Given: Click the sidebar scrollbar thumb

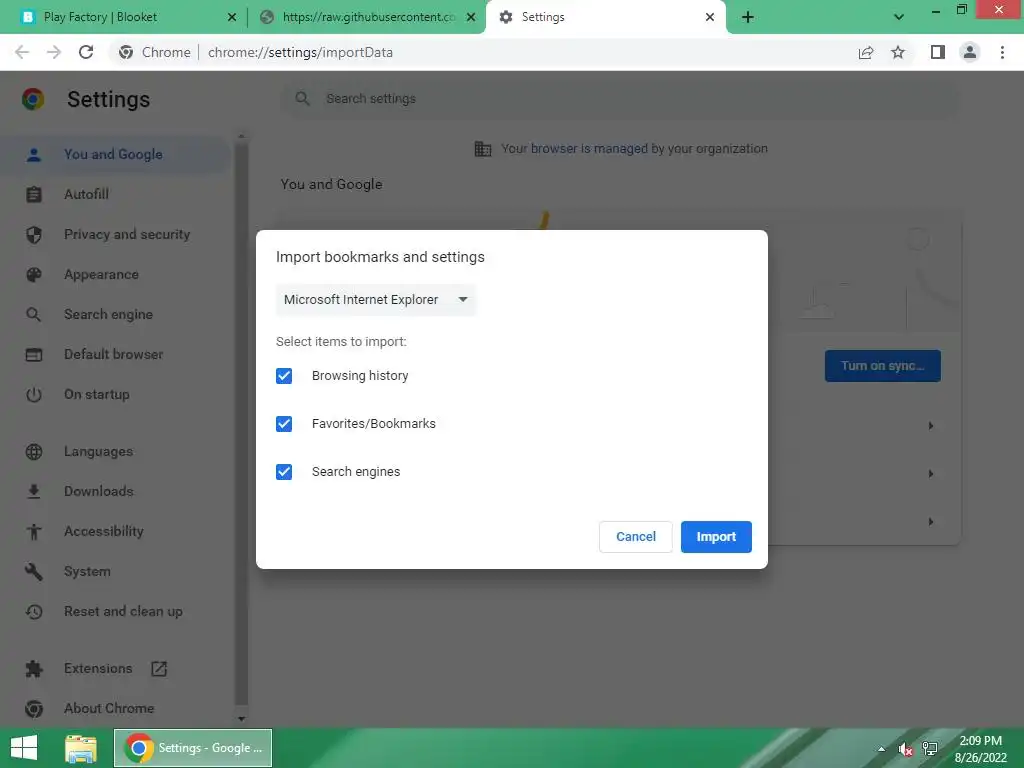Looking at the screenshot, I should [241, 424].
